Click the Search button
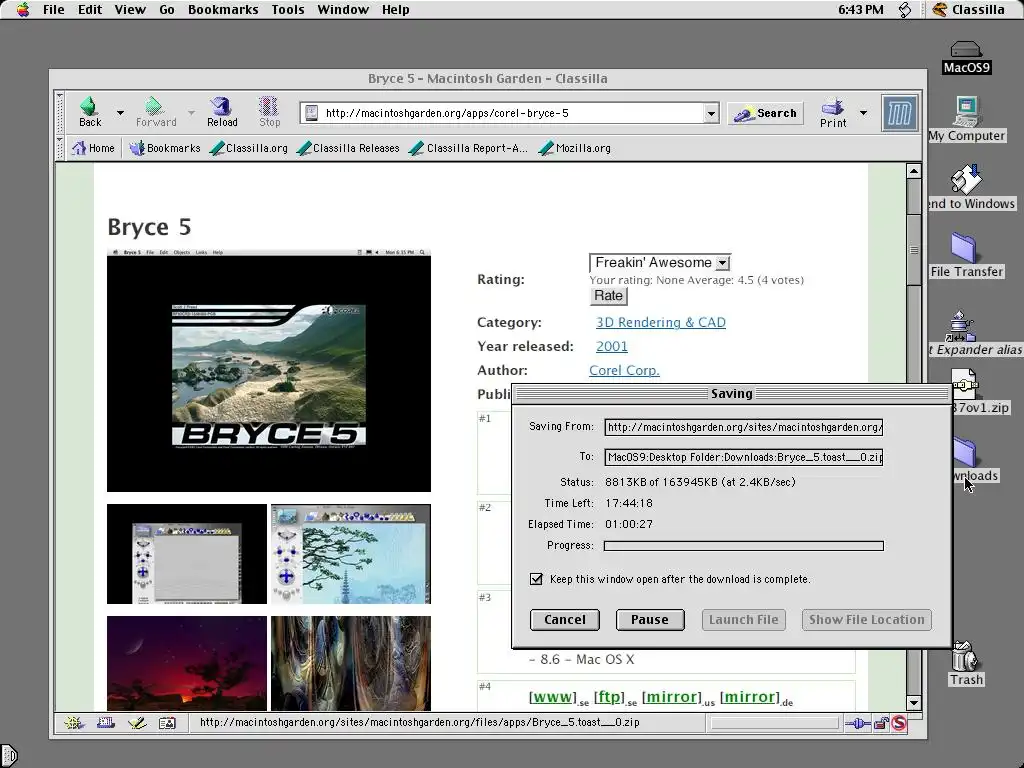The image size is (1024, 768). (x=765, y=114)
